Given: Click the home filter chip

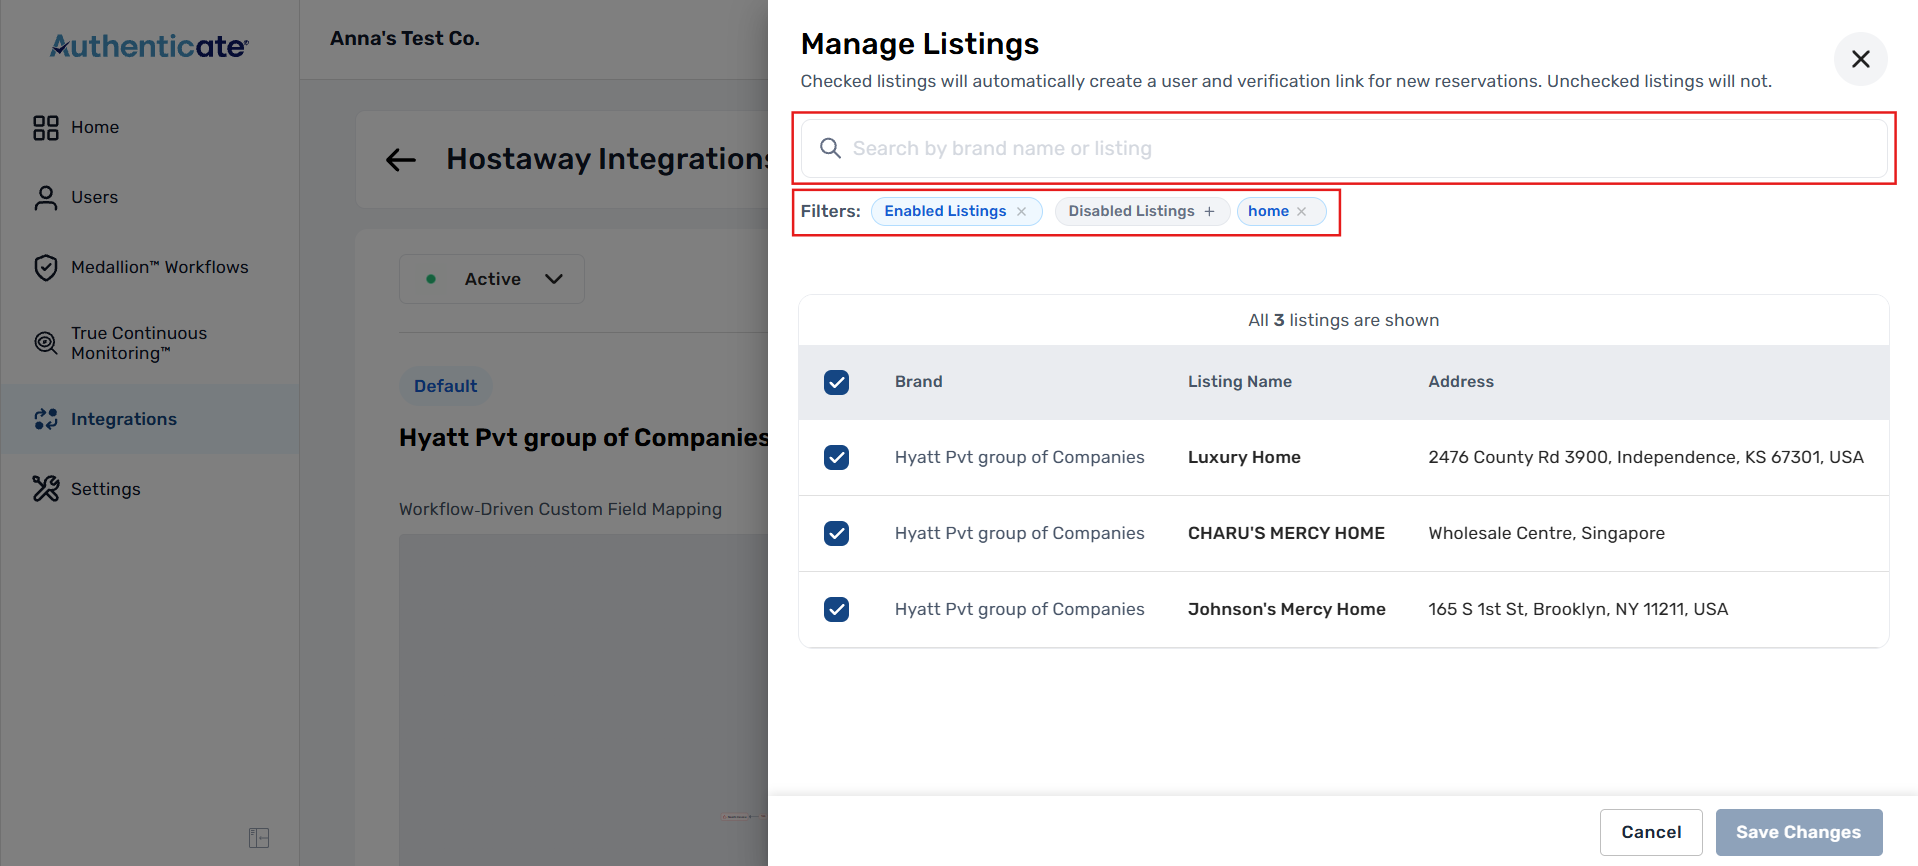Looking at the screenshot, I should 1281,211.
